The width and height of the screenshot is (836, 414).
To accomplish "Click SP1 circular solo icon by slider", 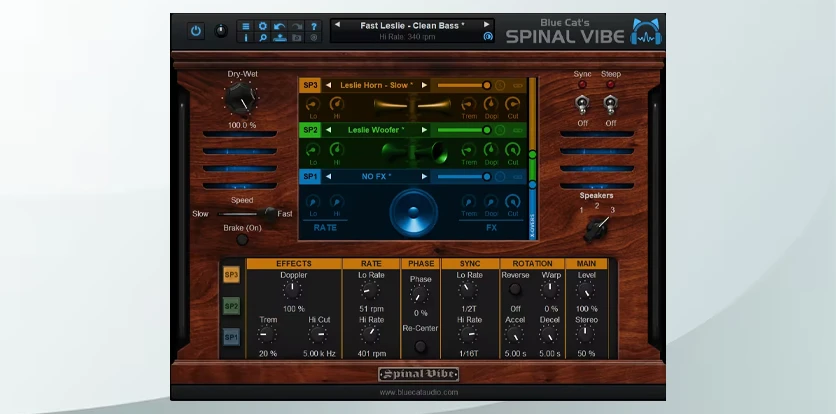I will [x=500, y=177].
